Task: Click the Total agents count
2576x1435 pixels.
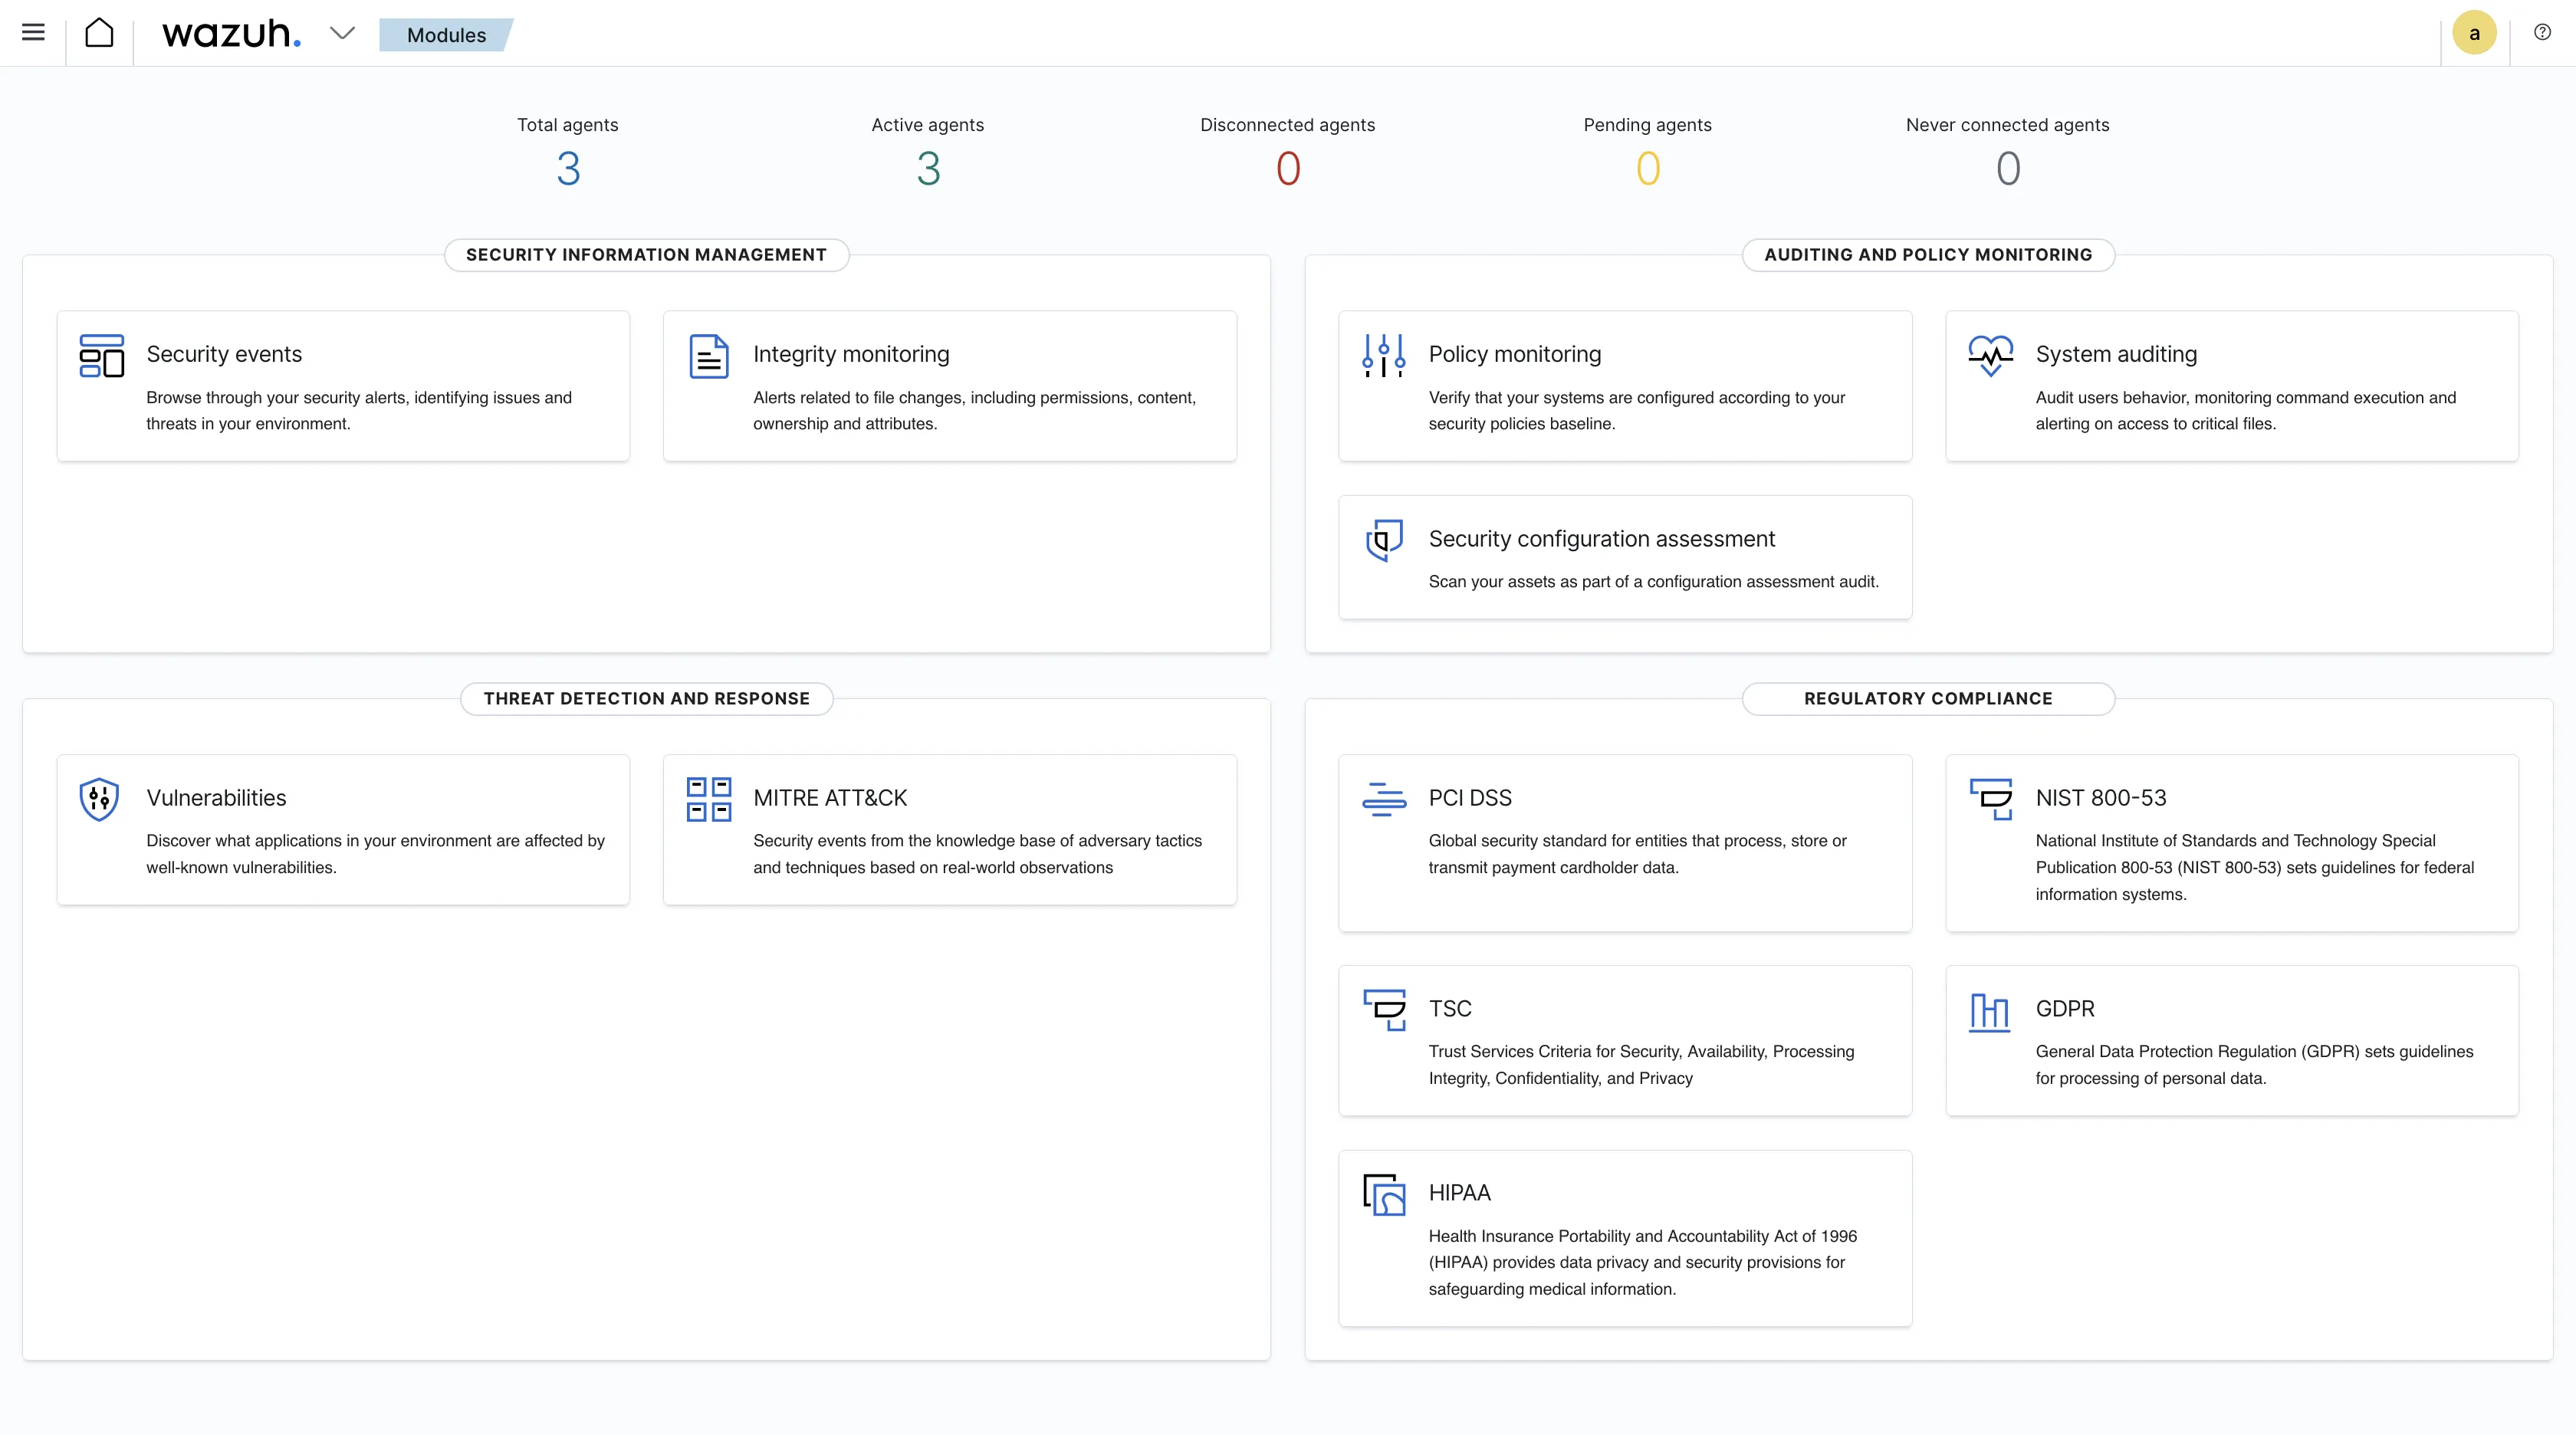Action: tap(568, 168)
